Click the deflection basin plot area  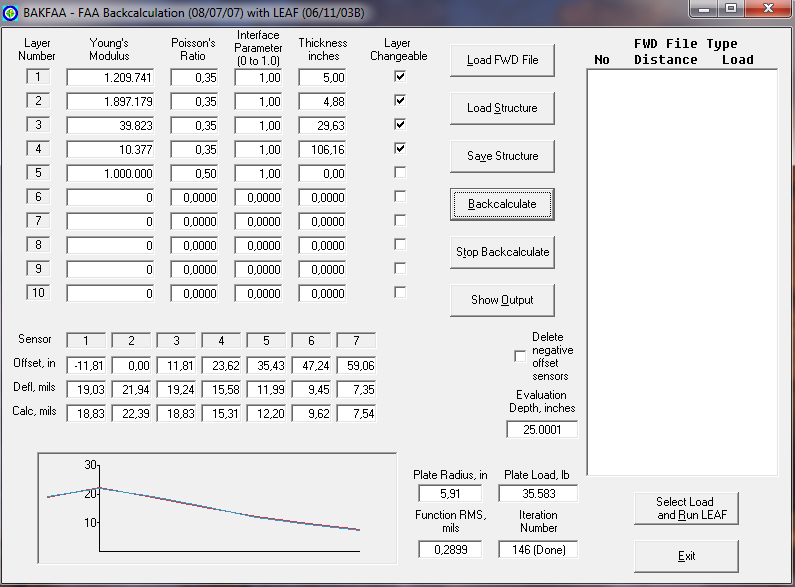[x=218, y=508]
